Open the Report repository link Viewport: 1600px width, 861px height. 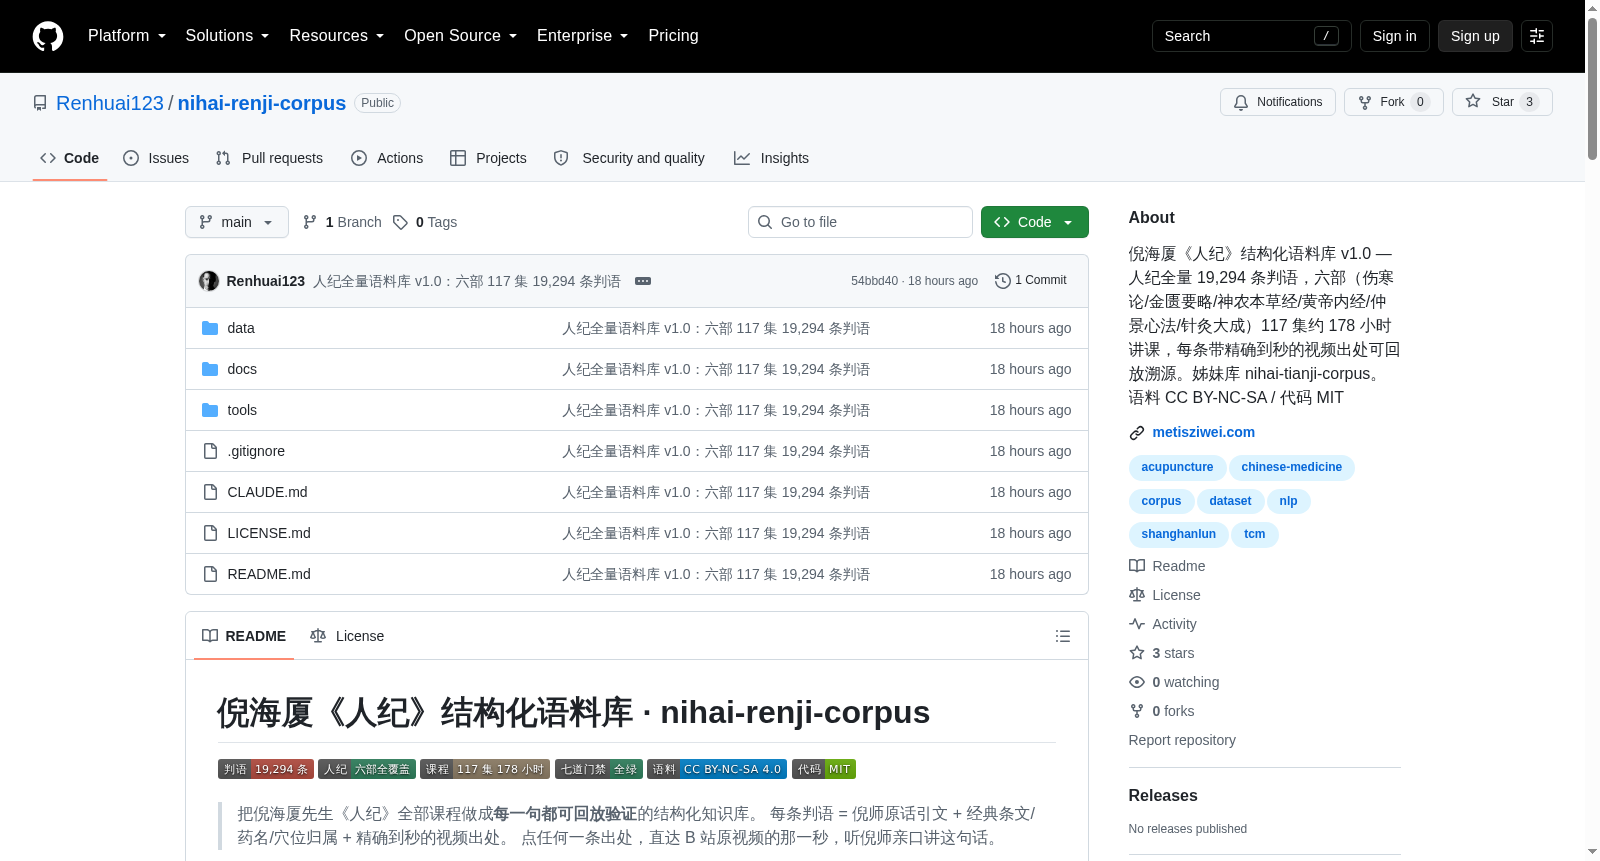coord(1182,740)
